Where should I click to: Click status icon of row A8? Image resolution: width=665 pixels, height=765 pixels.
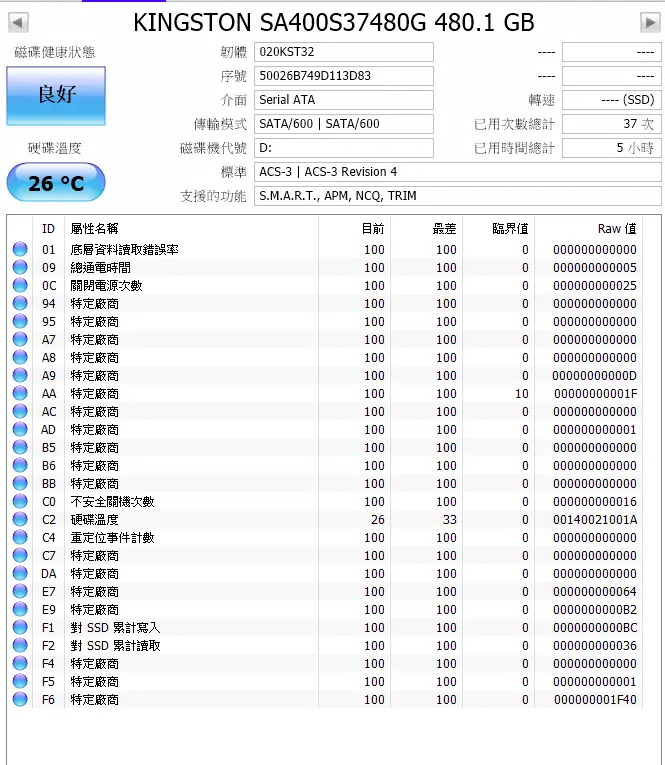[20, 357]
